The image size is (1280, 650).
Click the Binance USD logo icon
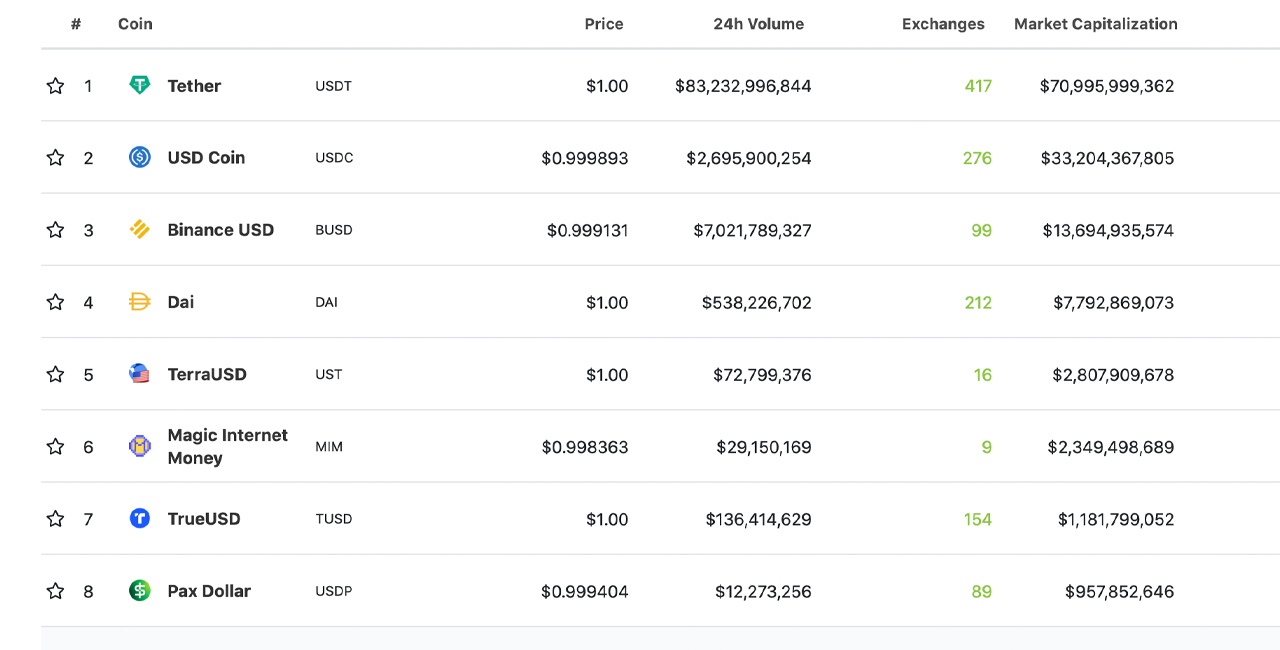[x=140, y=230]
